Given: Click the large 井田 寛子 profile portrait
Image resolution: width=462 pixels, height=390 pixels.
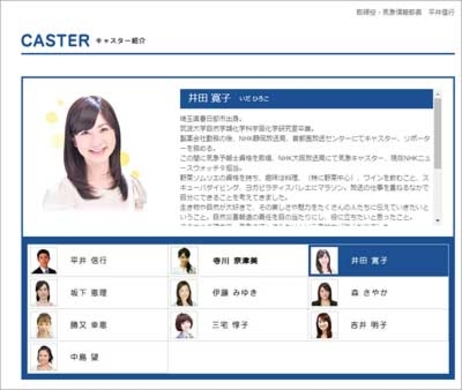Looking at the screenshot, I should pos(95,153).
